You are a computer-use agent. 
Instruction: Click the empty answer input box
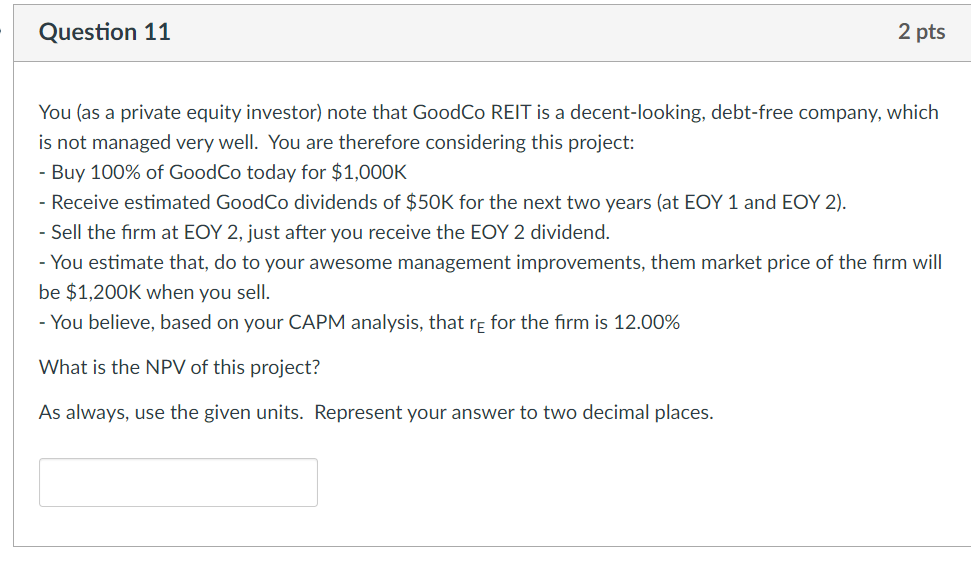(178, 482)
